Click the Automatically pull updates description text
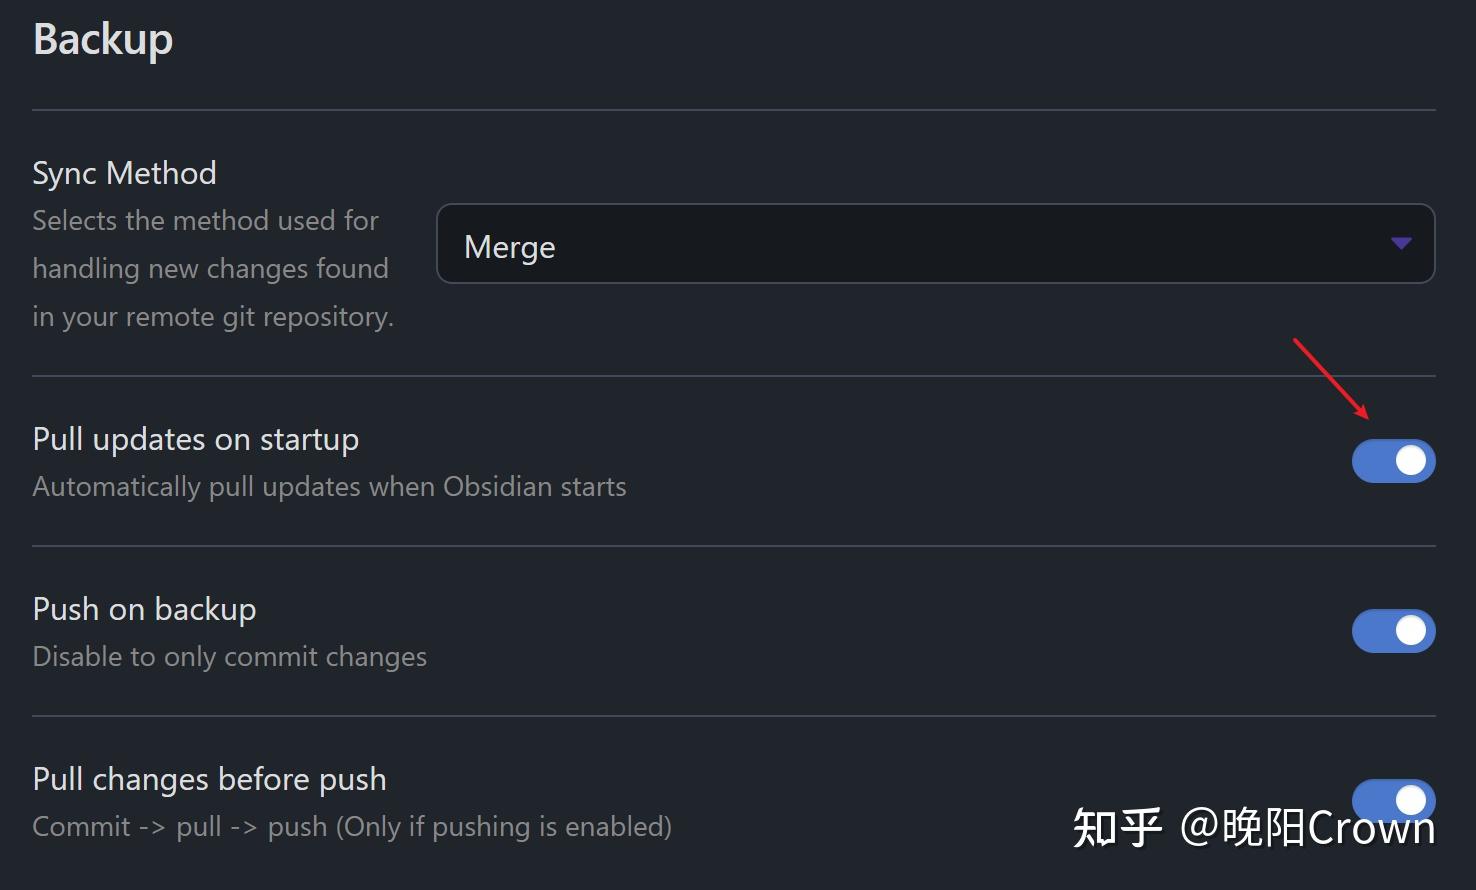This screenshot has width=1476, height=890. pos(329,486)
